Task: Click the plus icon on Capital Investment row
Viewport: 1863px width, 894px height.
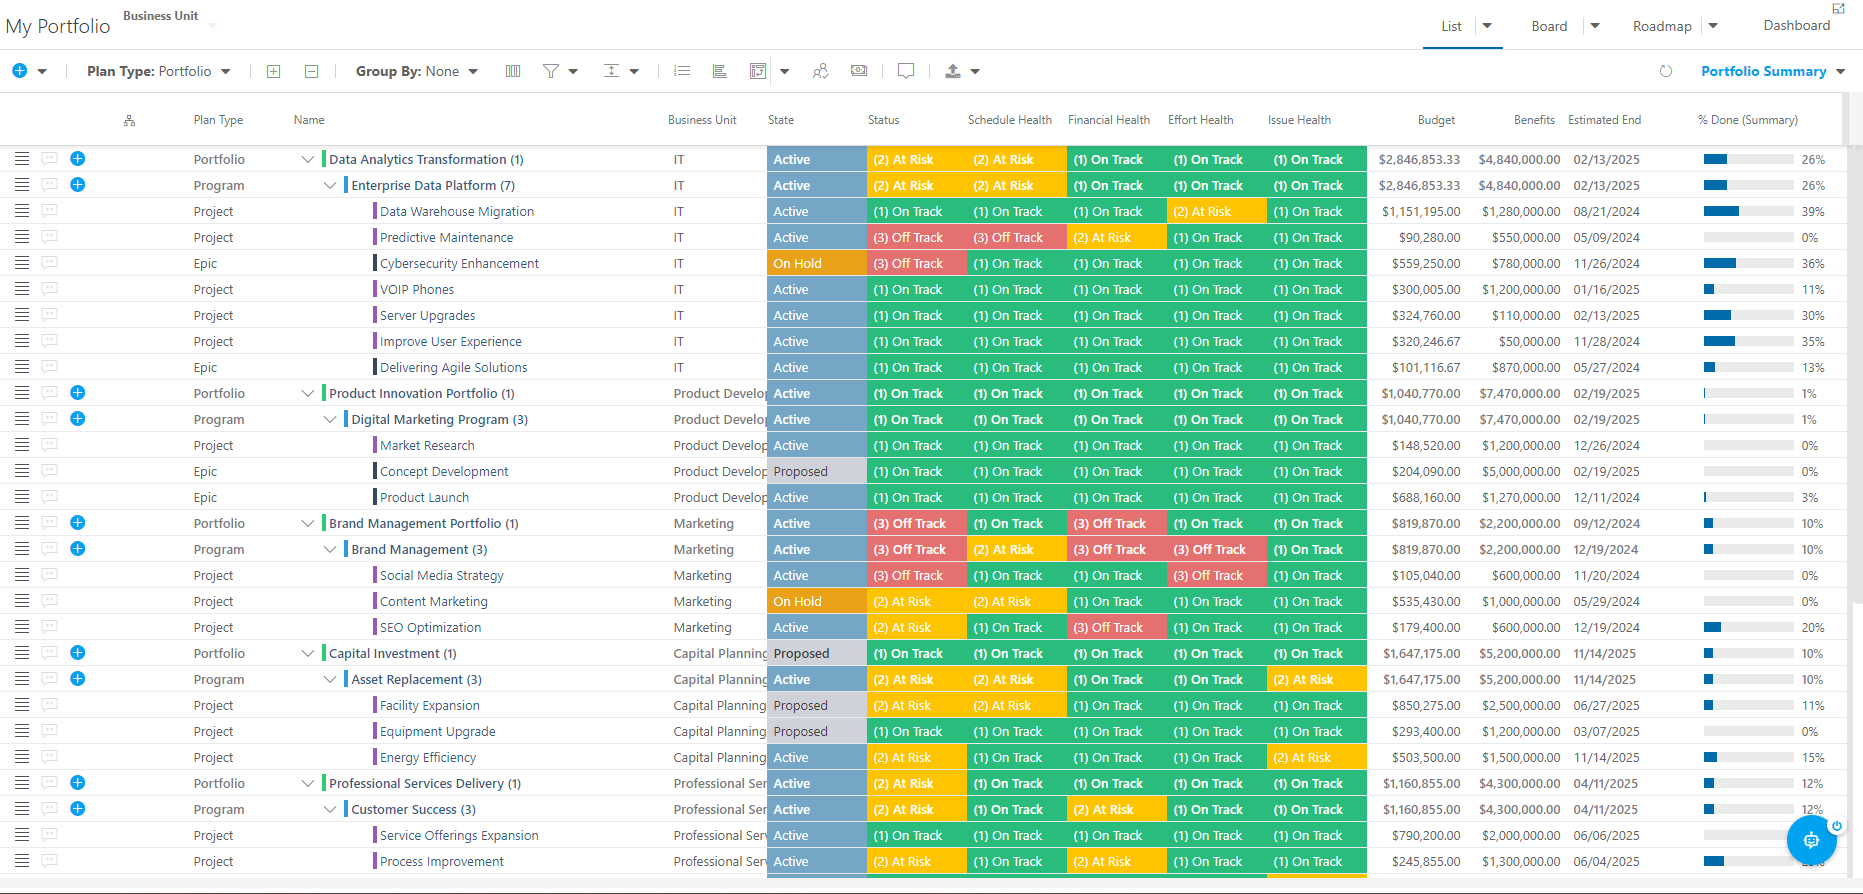Action: coord(78,653)
